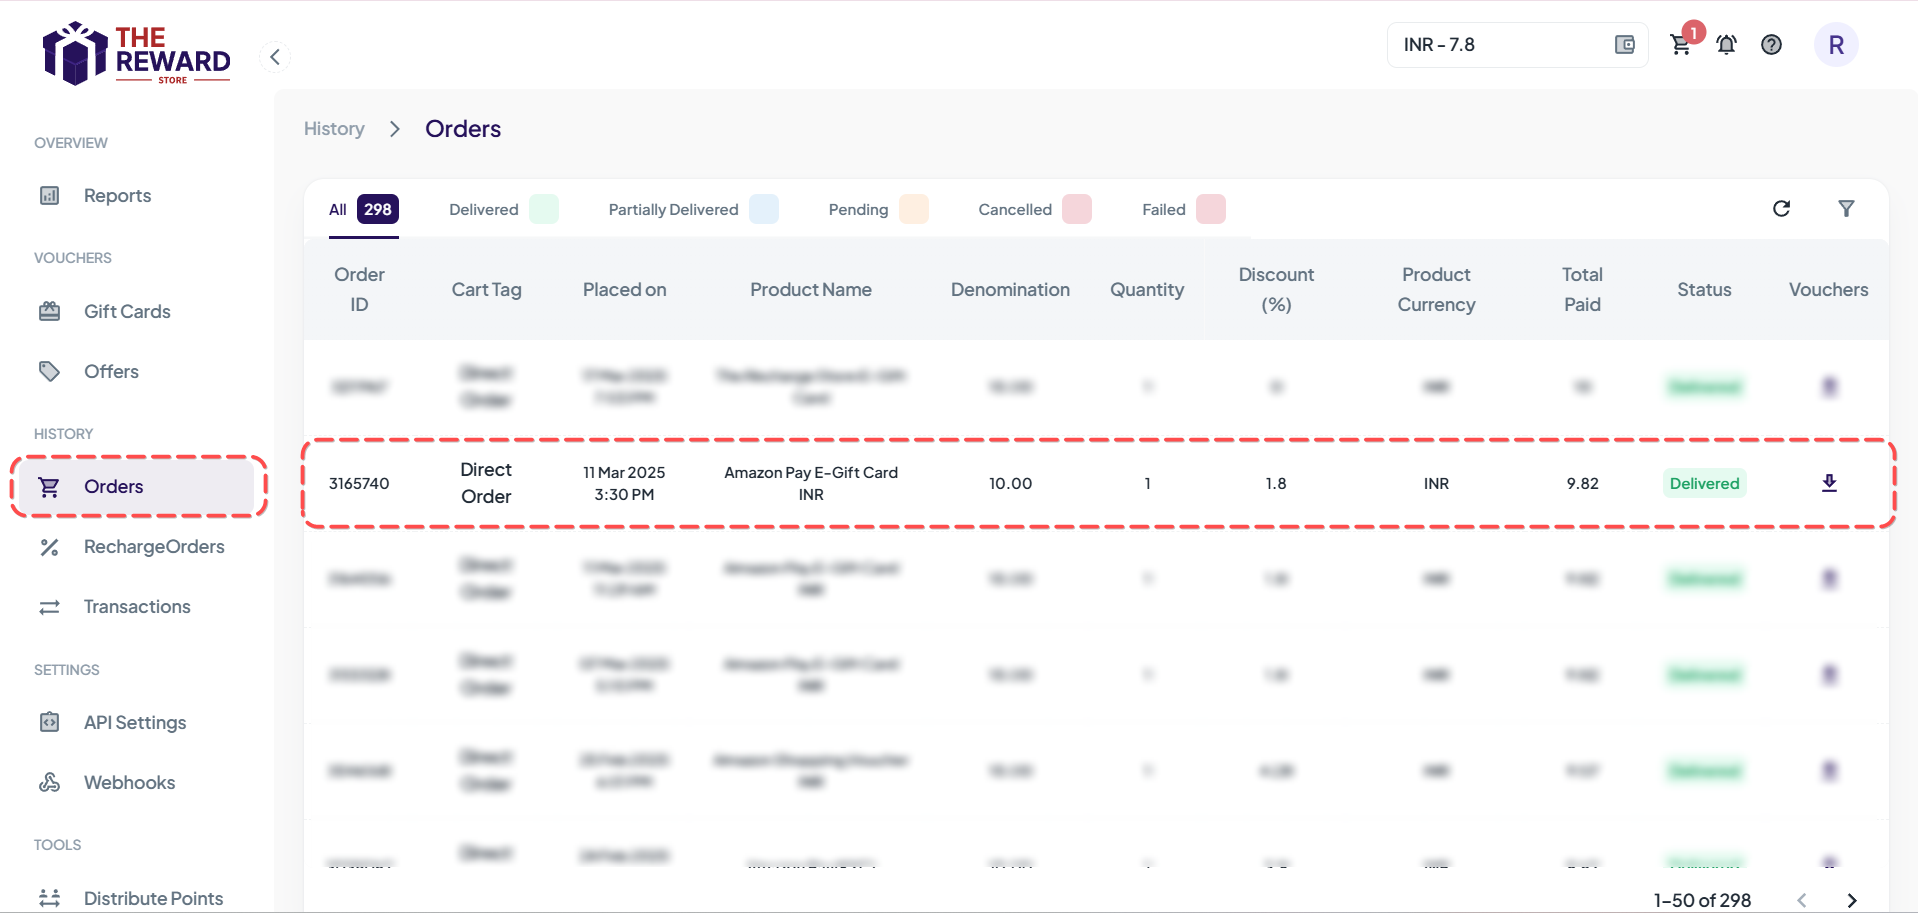Click the Reports sidebar icon

[49, 196]
